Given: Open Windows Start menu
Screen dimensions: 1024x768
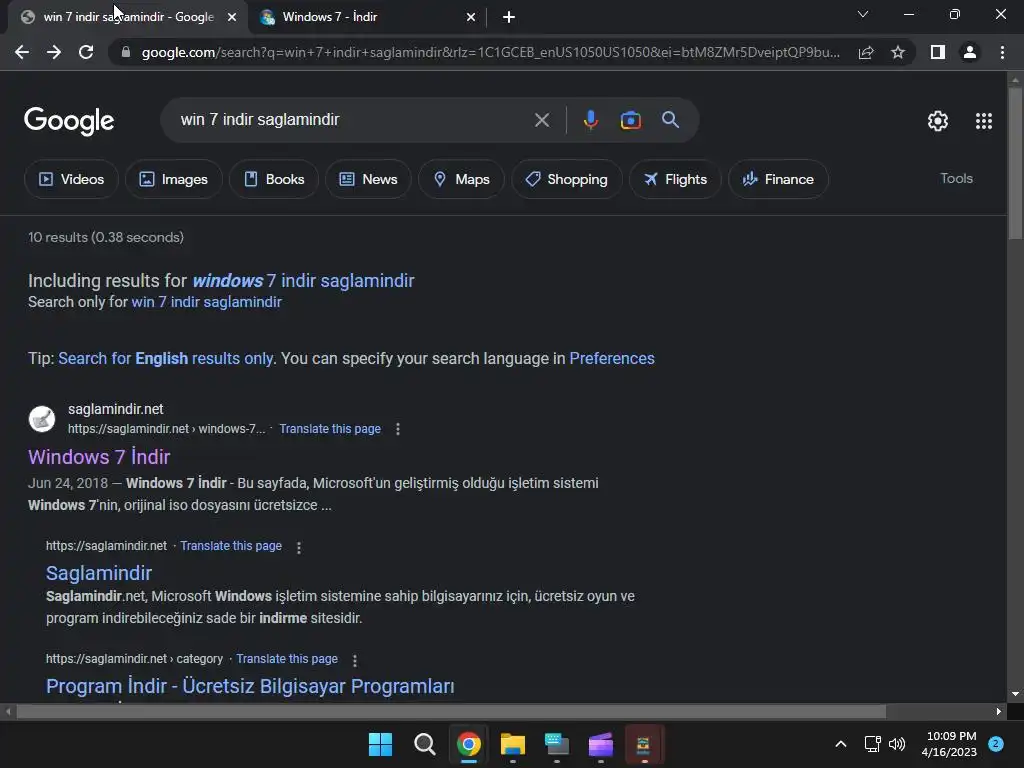Looking at the screenshot, I should click(380, 744).
